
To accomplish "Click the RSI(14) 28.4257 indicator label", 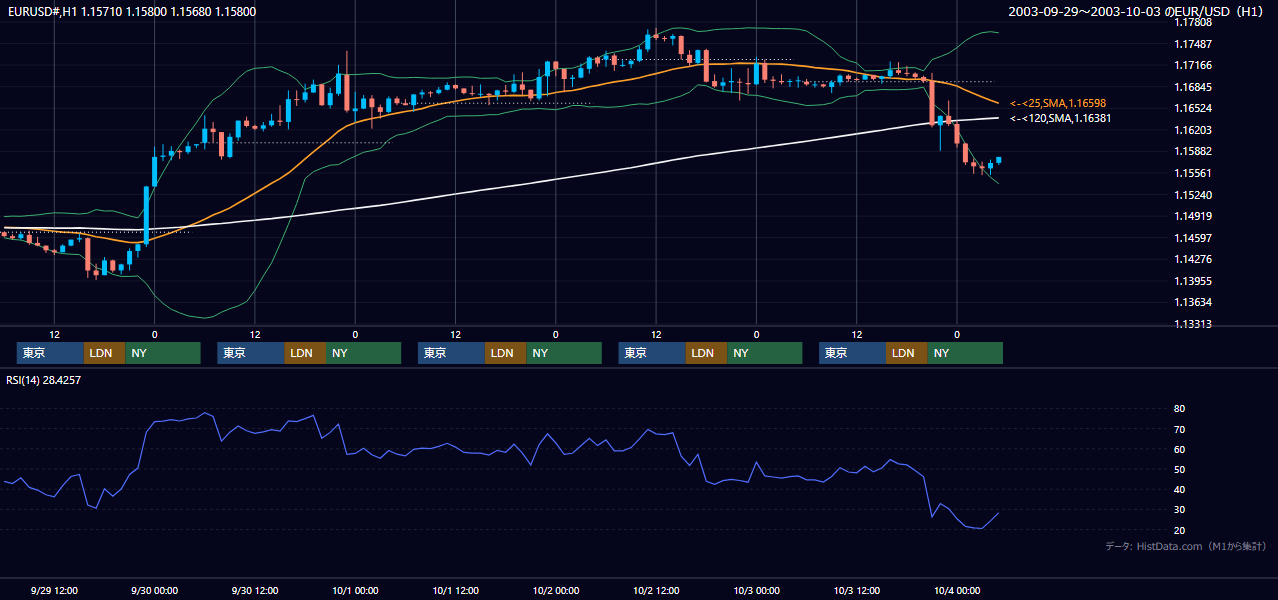I will tap(44, 380).
